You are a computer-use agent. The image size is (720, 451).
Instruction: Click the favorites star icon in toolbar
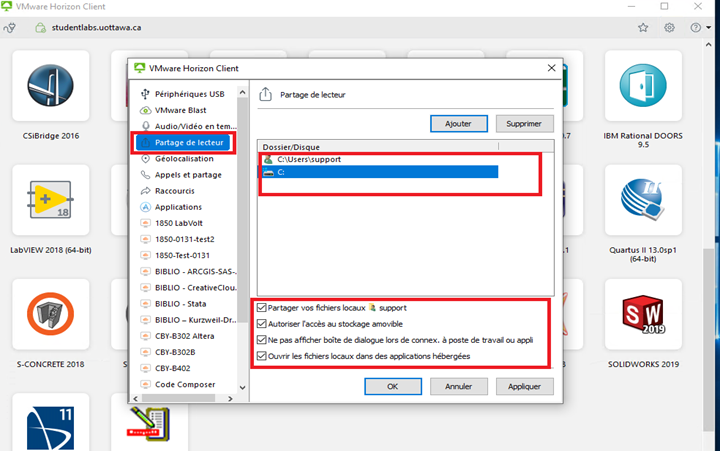(643, 28)
